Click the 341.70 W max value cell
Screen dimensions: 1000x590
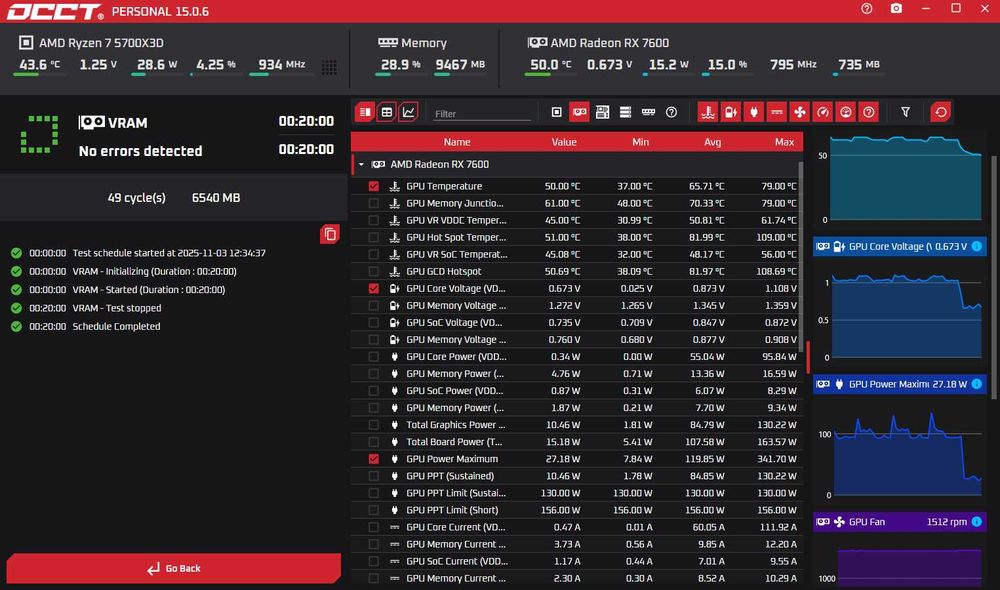click(776, 459)
